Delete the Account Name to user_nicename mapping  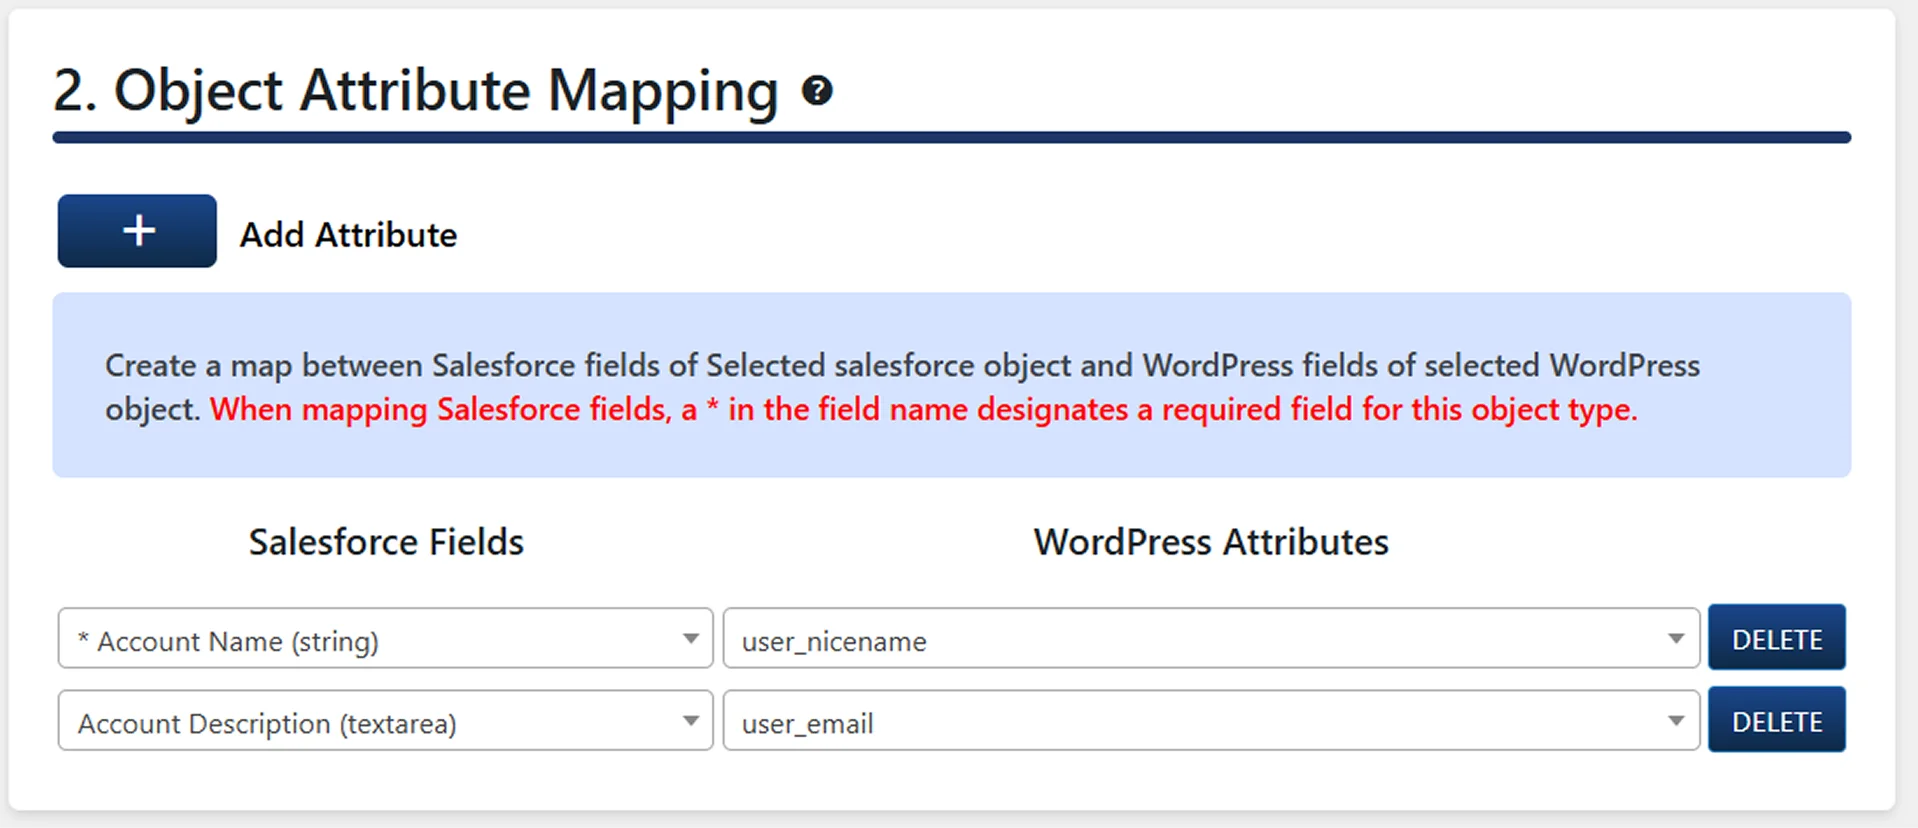(x=1776, y=637)
